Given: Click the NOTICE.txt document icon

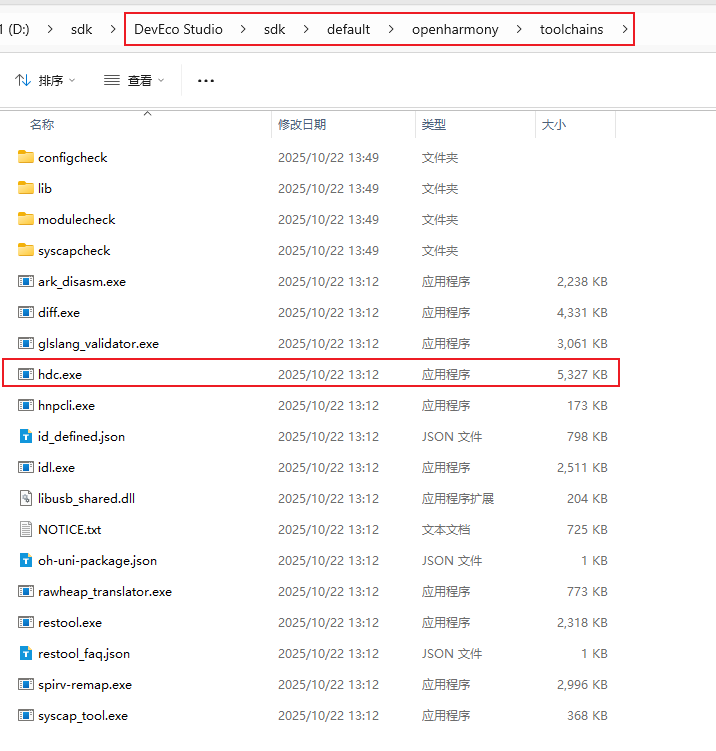Looking at the screenshot, I should [26, 529].
